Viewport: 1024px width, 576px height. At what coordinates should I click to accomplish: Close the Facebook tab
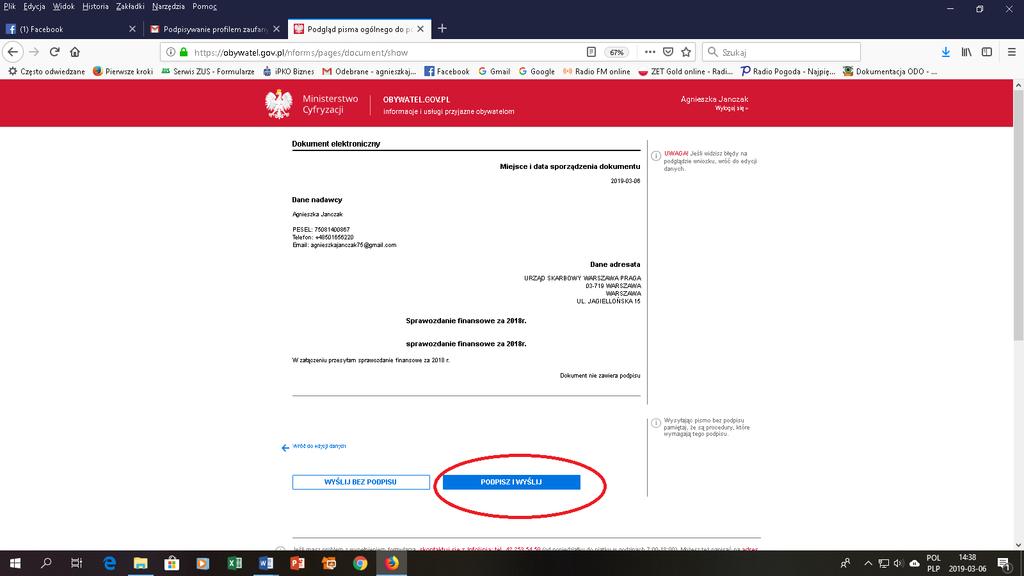[133, 29]
